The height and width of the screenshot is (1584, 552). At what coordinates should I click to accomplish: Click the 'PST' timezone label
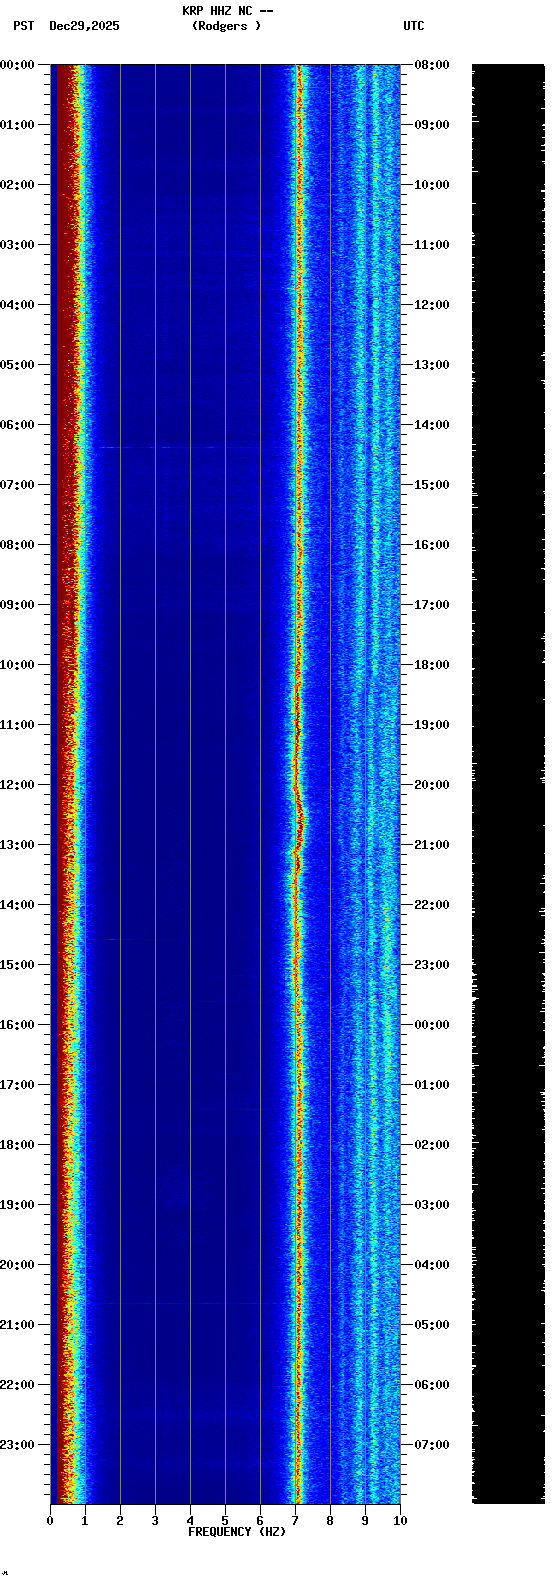[x=23, y=26]
